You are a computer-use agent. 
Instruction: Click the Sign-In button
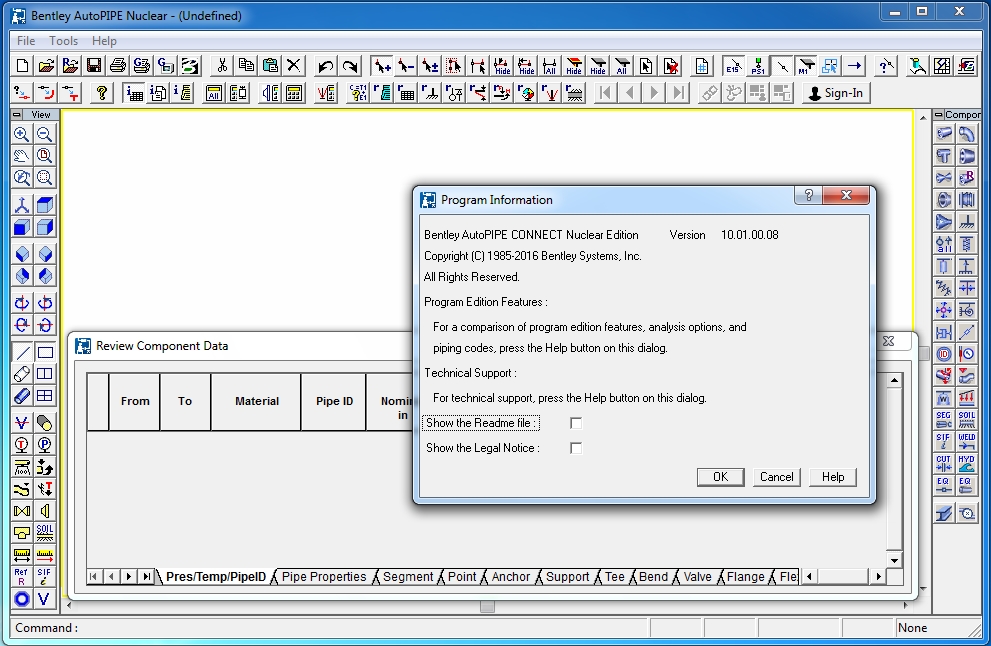click(835, 93)
